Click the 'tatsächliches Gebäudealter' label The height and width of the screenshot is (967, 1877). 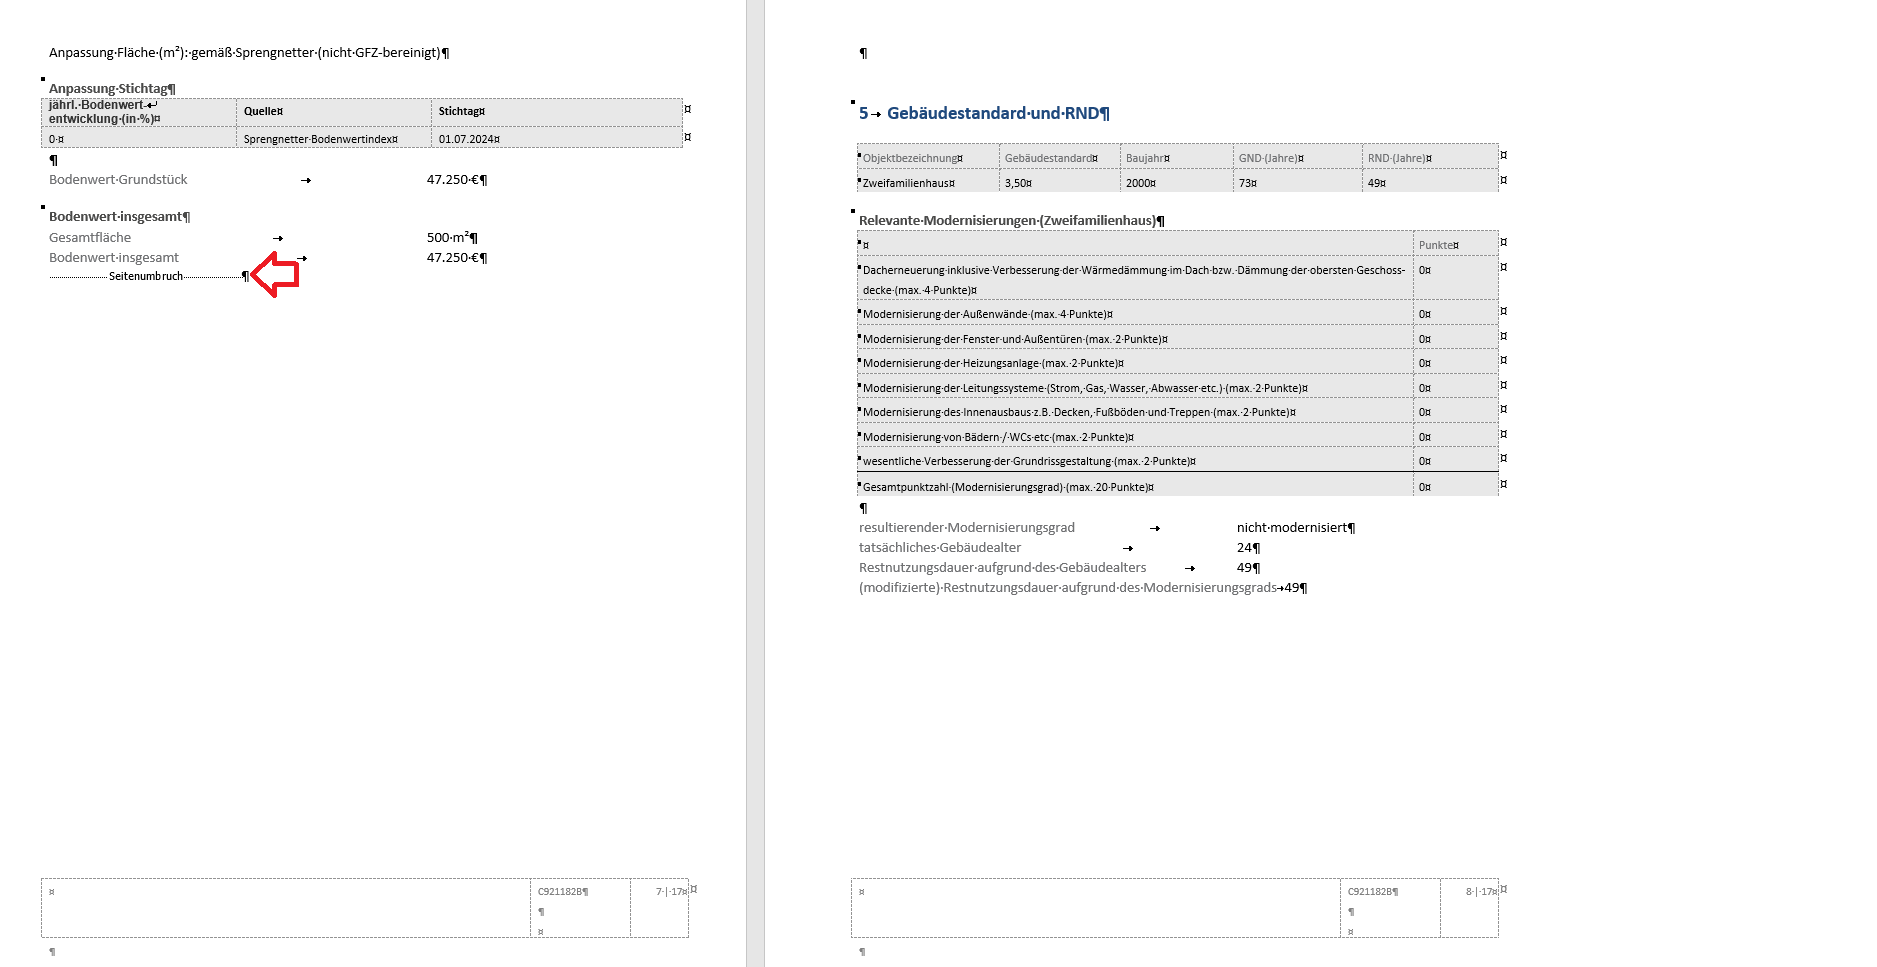click(940, 548)
